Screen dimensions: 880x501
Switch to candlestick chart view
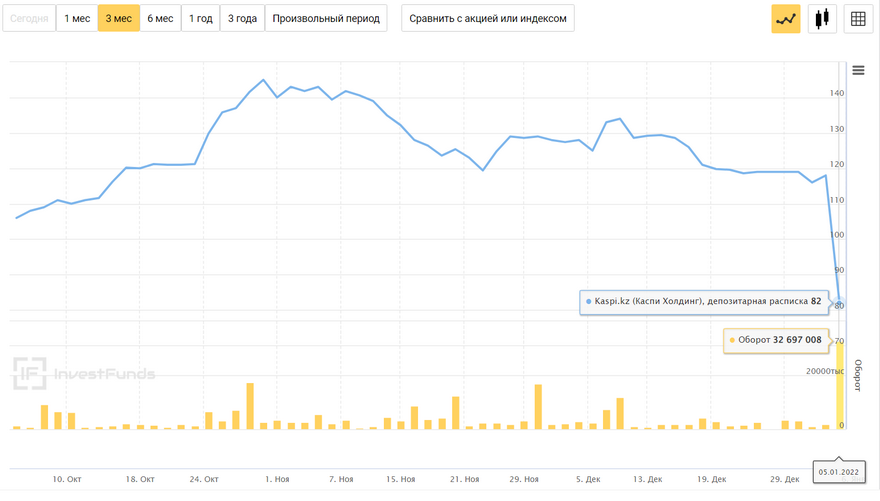(x=822, y=18)
